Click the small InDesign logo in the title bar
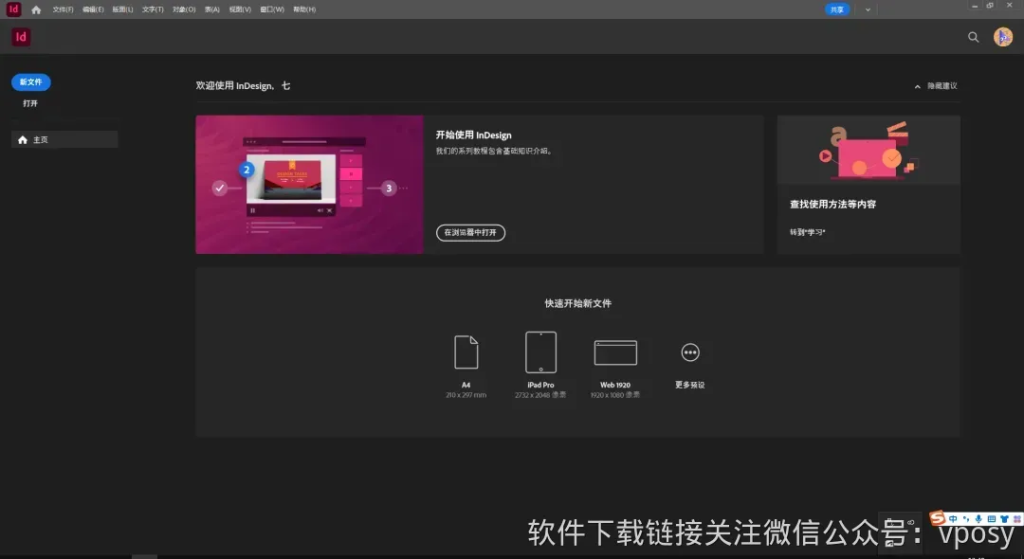 coord(14,9)
